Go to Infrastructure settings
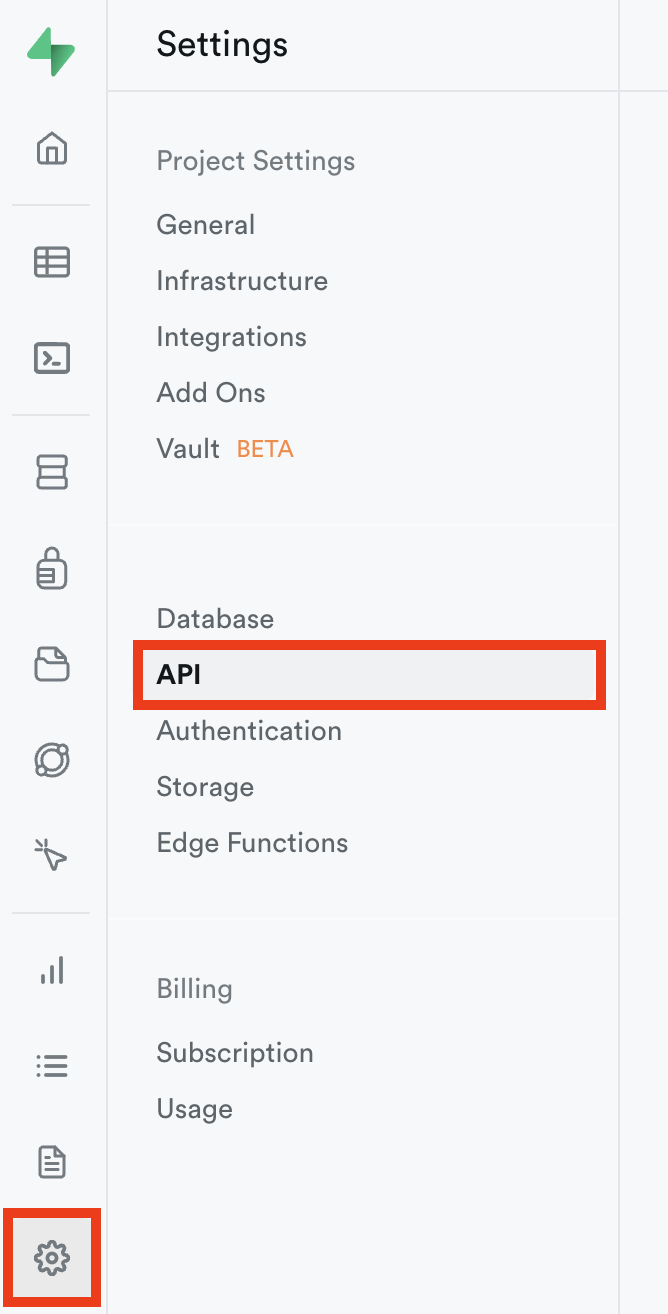This screenshot has width=668, height=1314. click(242, 281)
